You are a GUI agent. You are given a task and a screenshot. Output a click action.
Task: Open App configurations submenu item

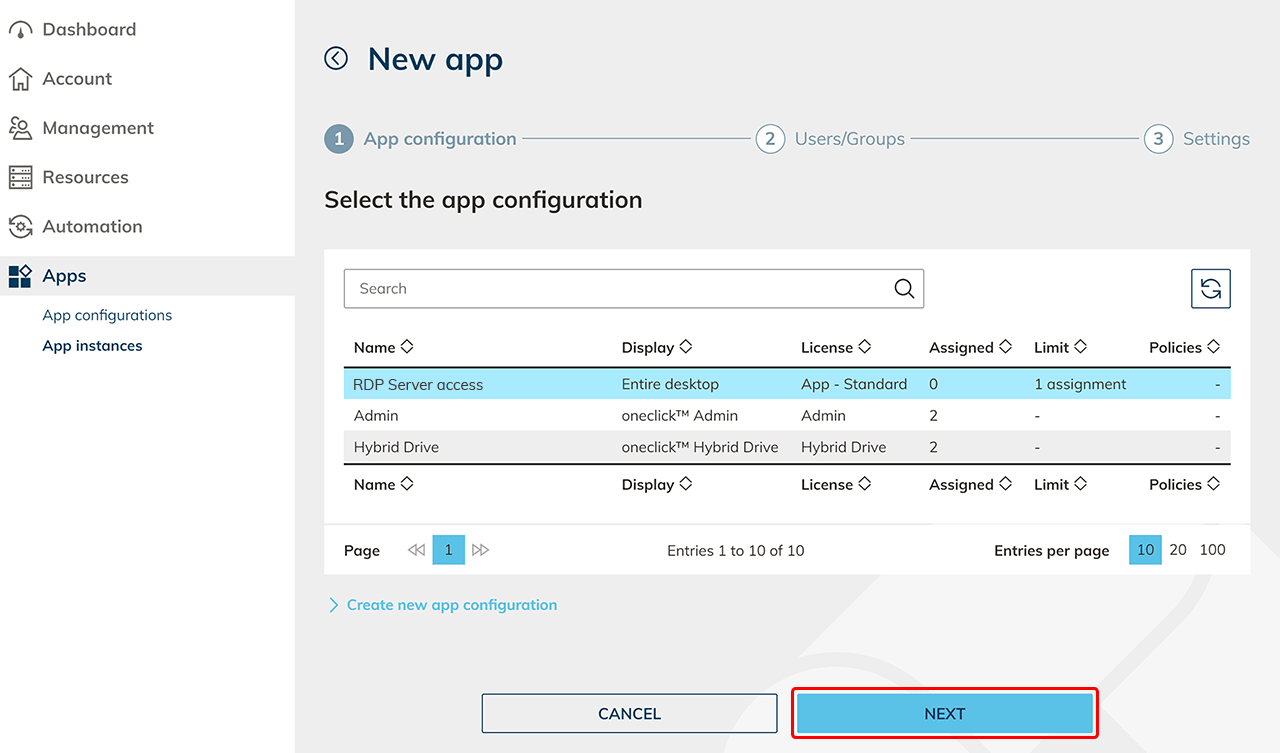[107, 315]
